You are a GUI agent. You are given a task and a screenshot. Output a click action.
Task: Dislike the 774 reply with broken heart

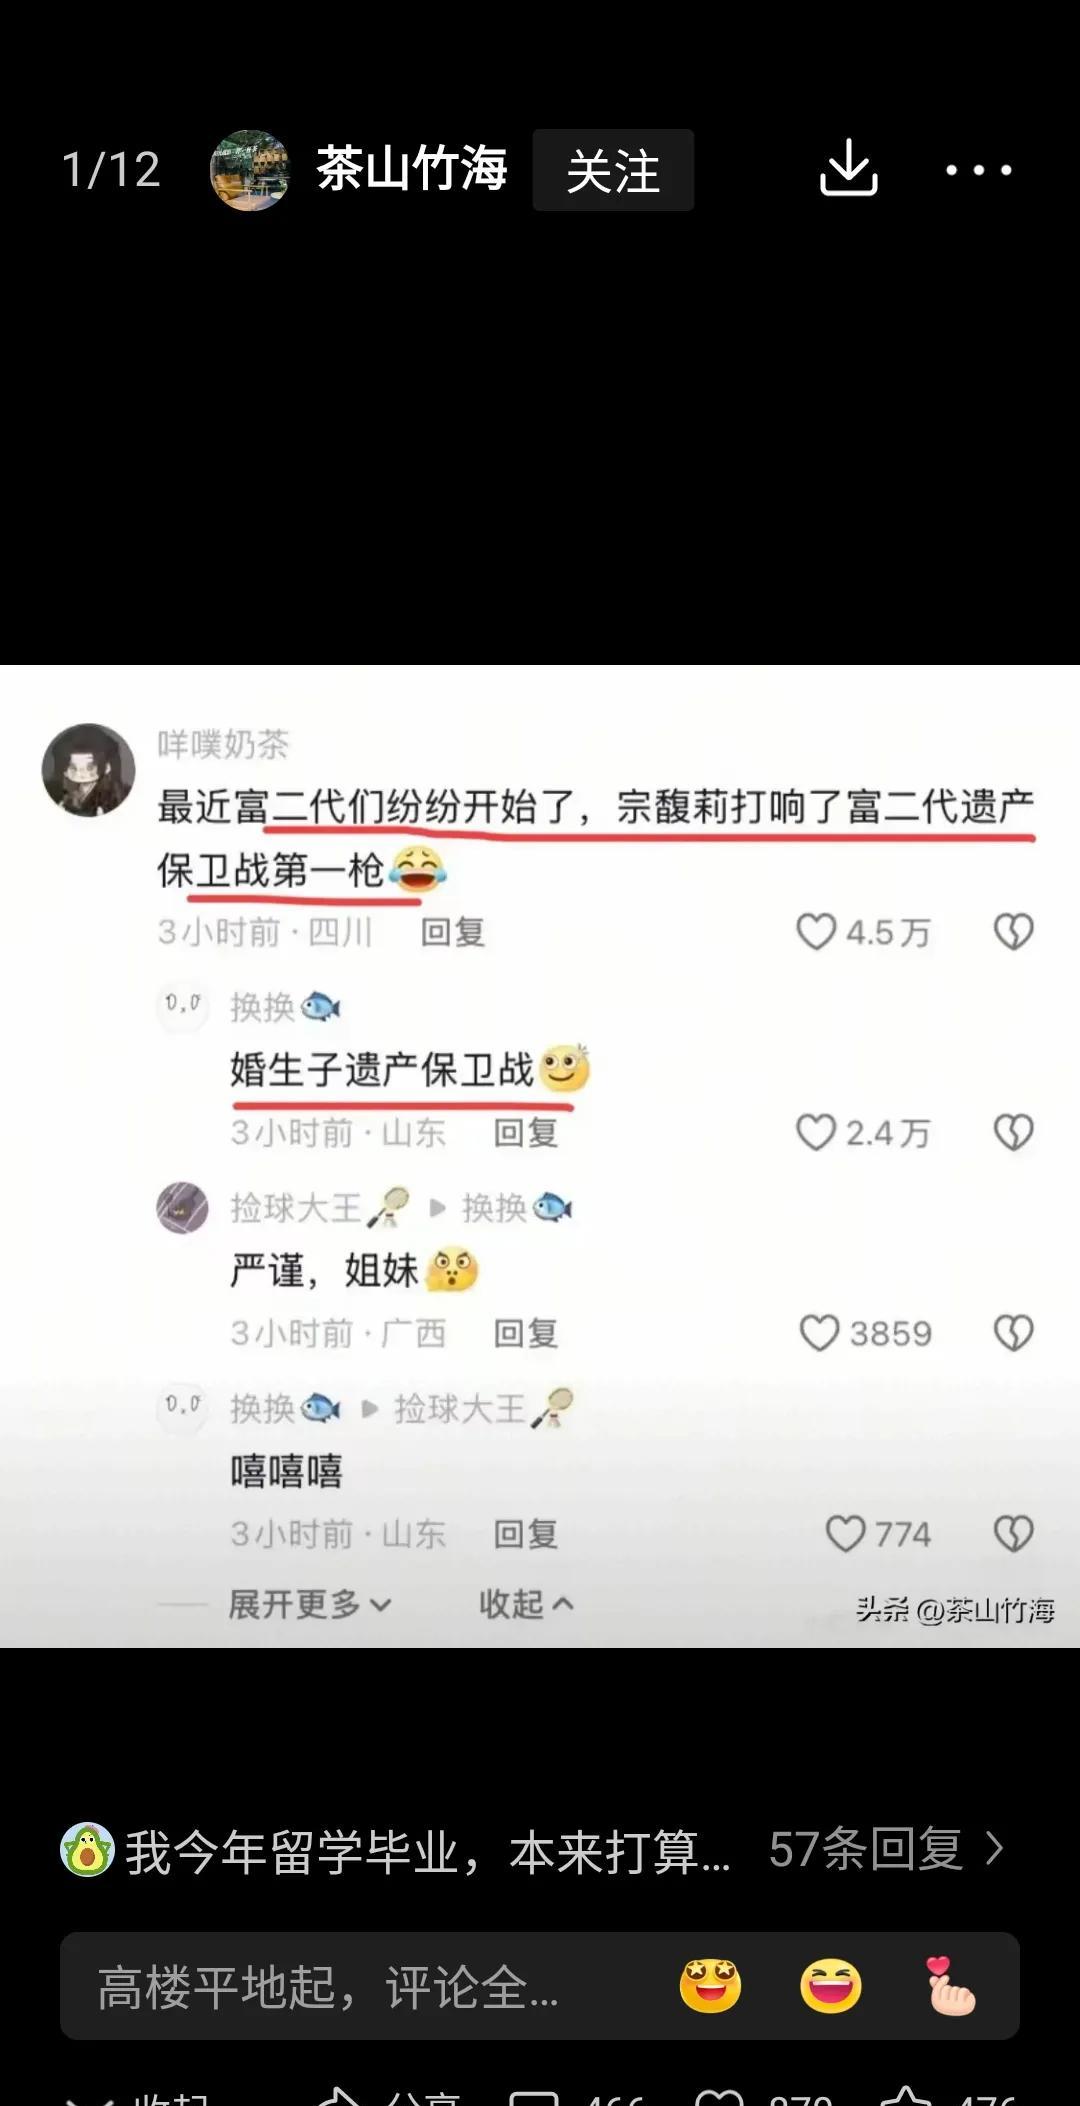click(1013, 1534)
